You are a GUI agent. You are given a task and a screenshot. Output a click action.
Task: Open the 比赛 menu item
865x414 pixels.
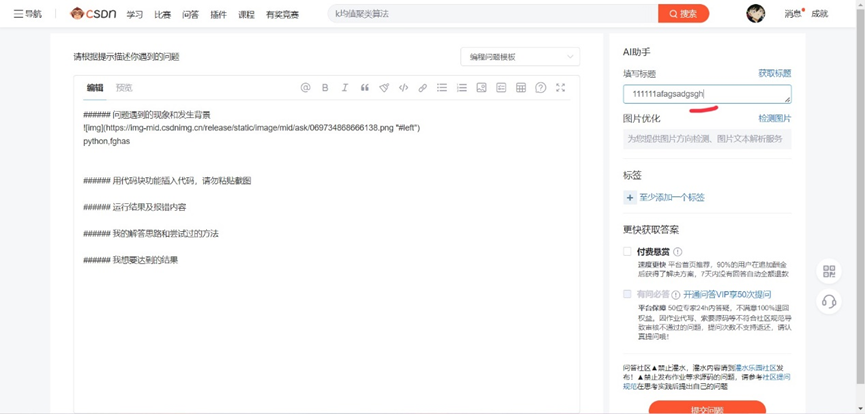tap(162, 15)
